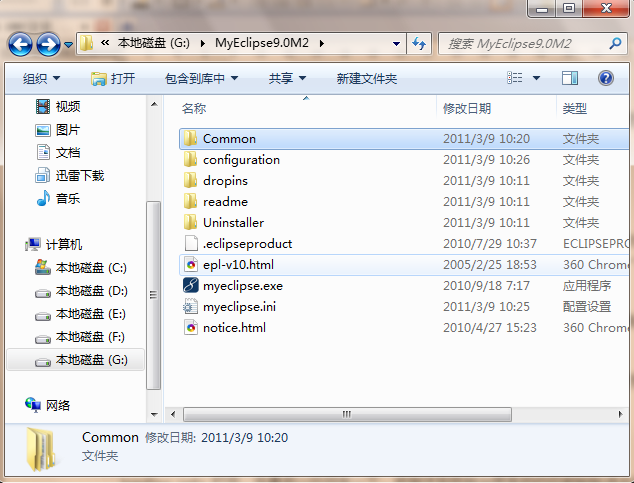Sort by the 修改日期 column header
This screenshot has width=634, height=483.
(467, 108)
